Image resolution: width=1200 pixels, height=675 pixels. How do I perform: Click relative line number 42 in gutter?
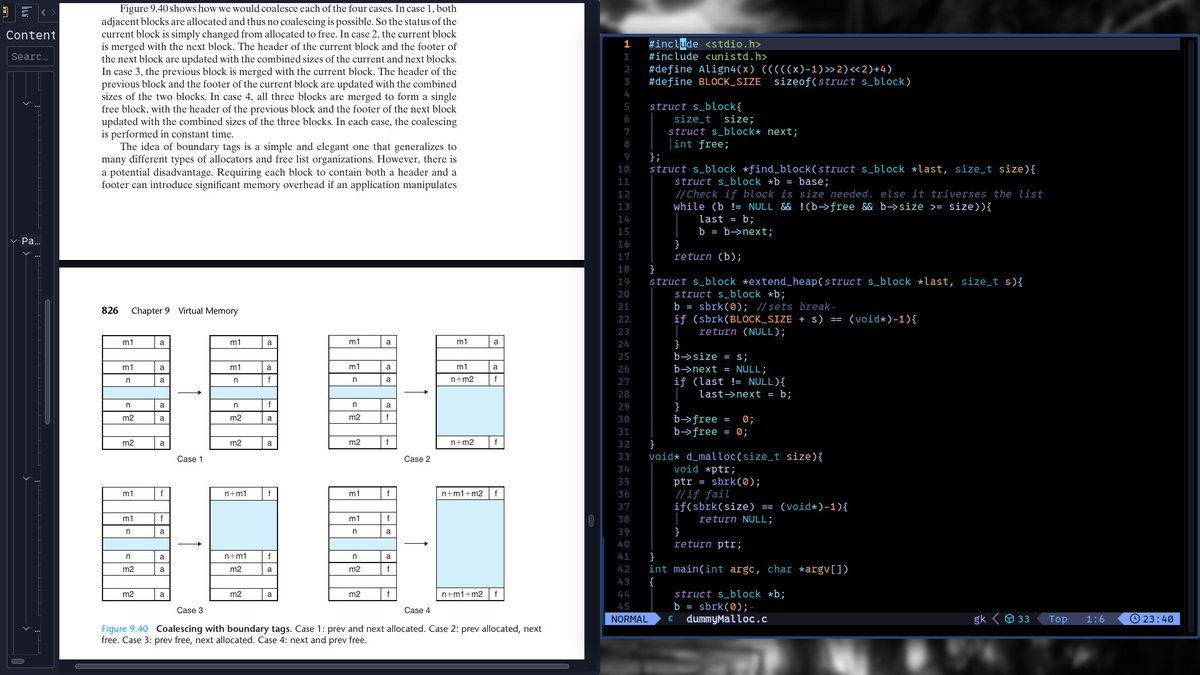point(625,570)
